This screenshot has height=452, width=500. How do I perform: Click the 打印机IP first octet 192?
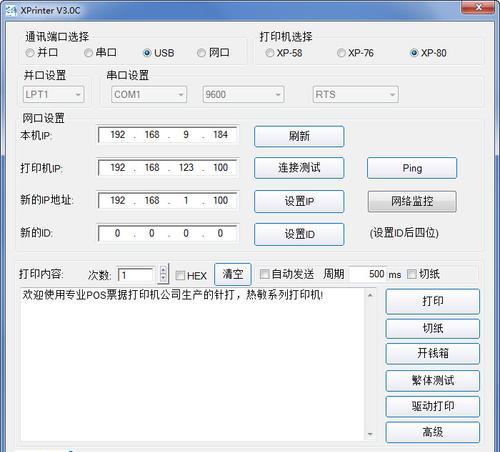[x=118, y=167]
